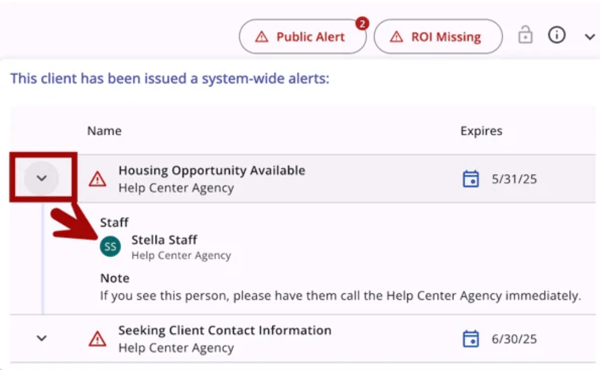Click the warning triangle in Public Alert
This screenshot has width=600, height=370.
point(262,37)
